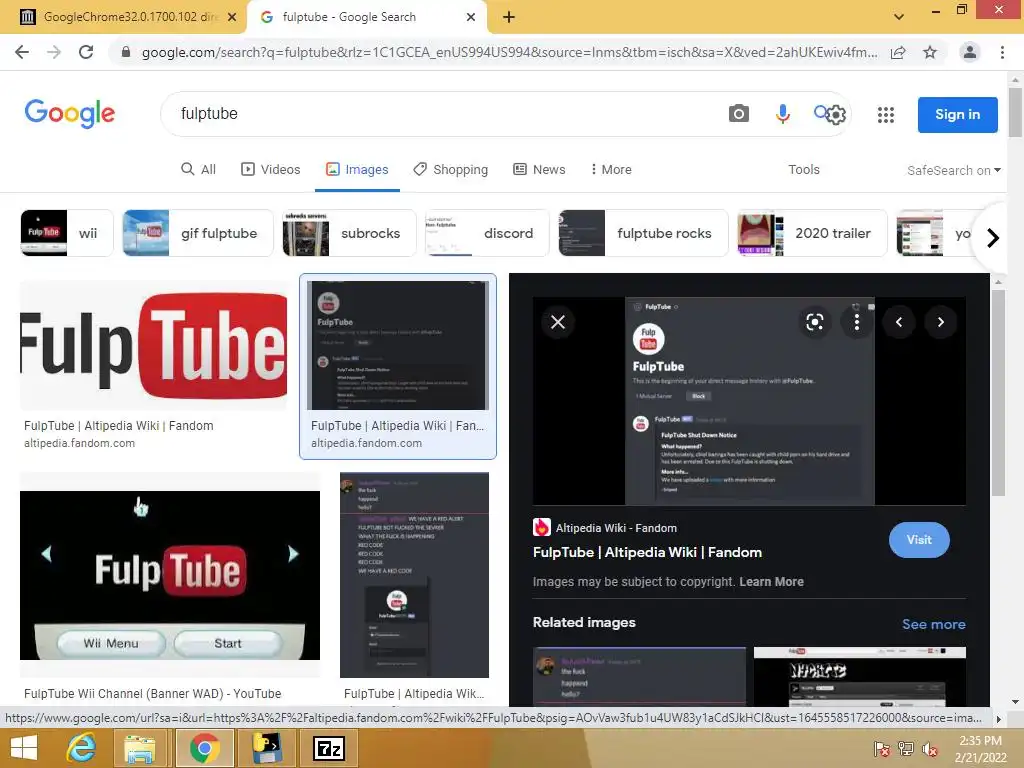Open the Windows Start button
The image size is (1024, 768).
click(x=24, y=748)
